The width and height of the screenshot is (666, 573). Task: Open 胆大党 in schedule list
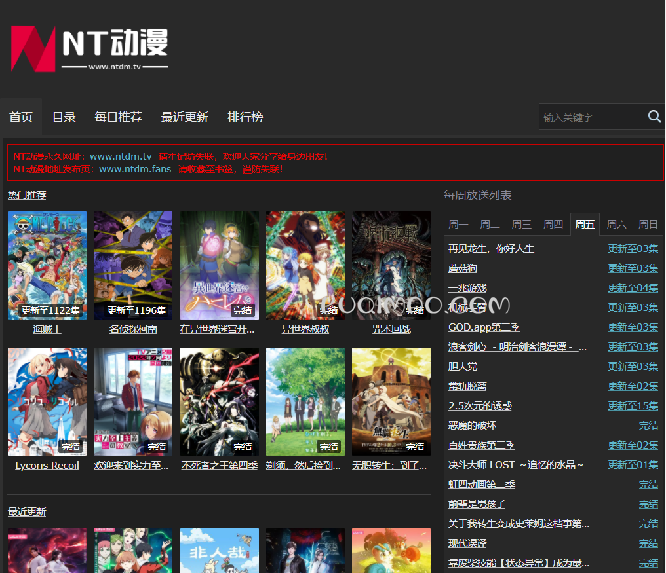coord(463,367)
